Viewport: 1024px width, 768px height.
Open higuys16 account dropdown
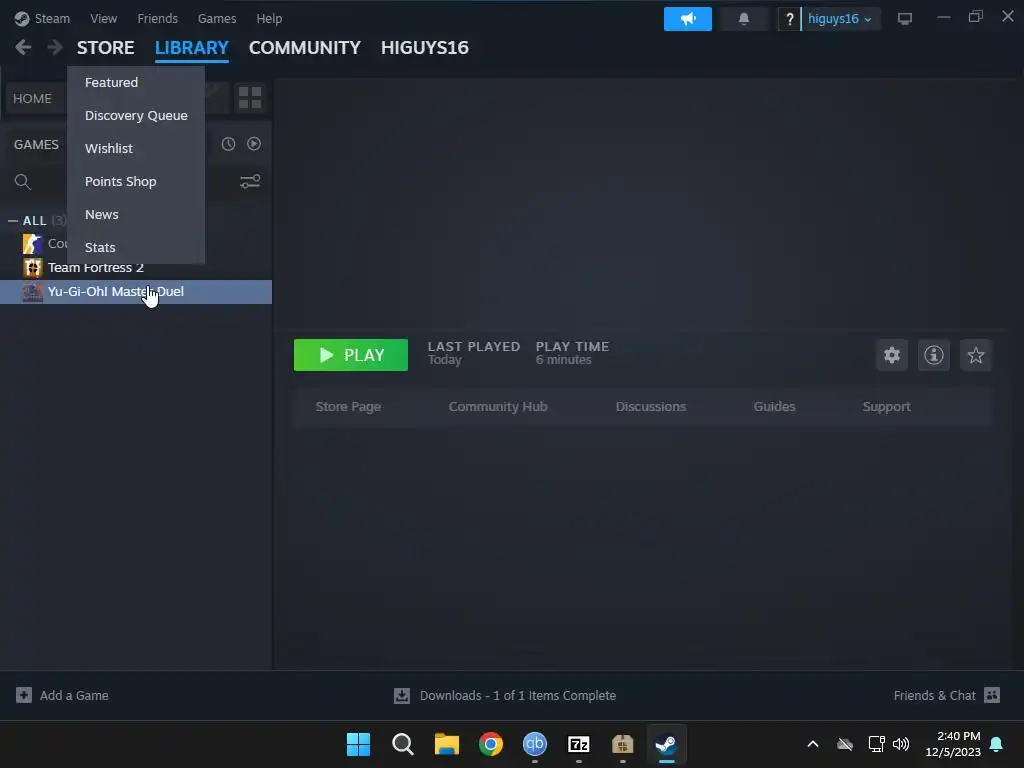[x=840, y=19]
